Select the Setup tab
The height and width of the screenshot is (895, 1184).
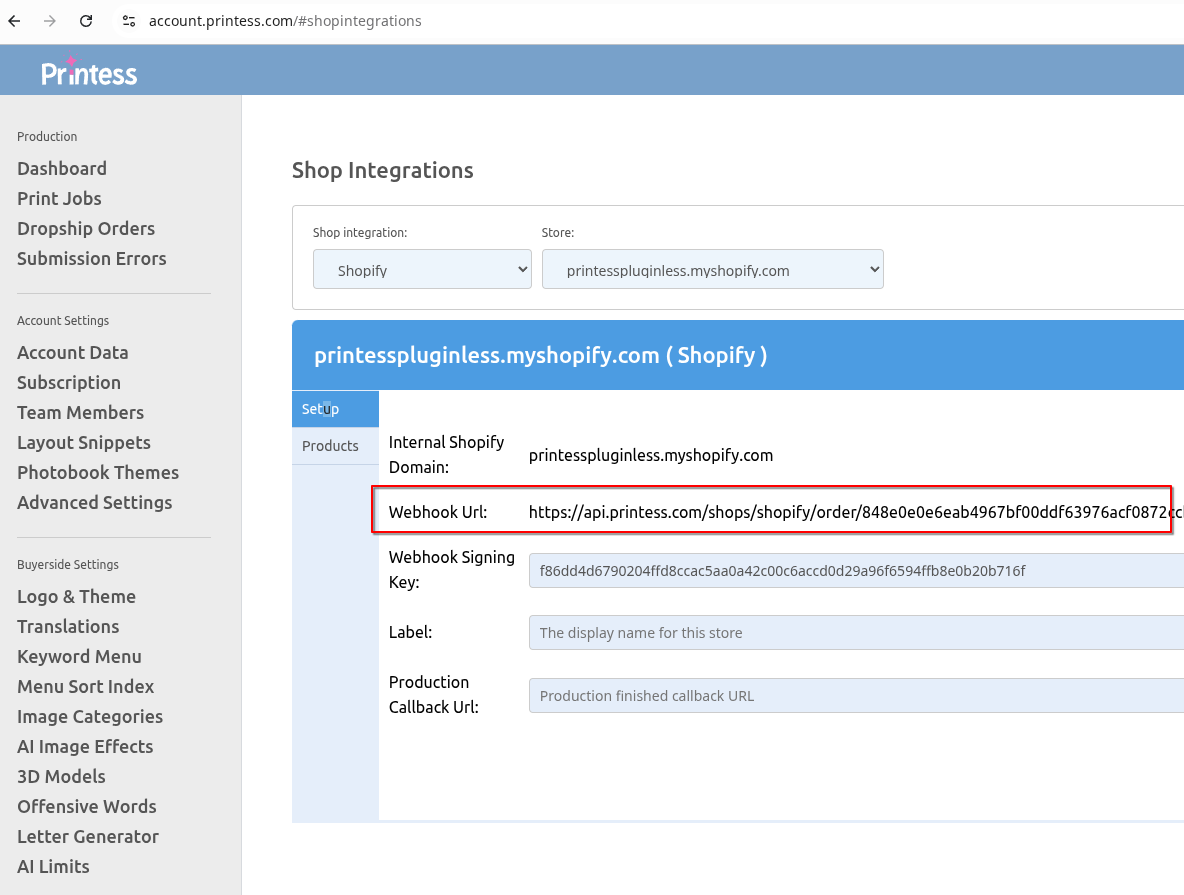tap(318, 408)
